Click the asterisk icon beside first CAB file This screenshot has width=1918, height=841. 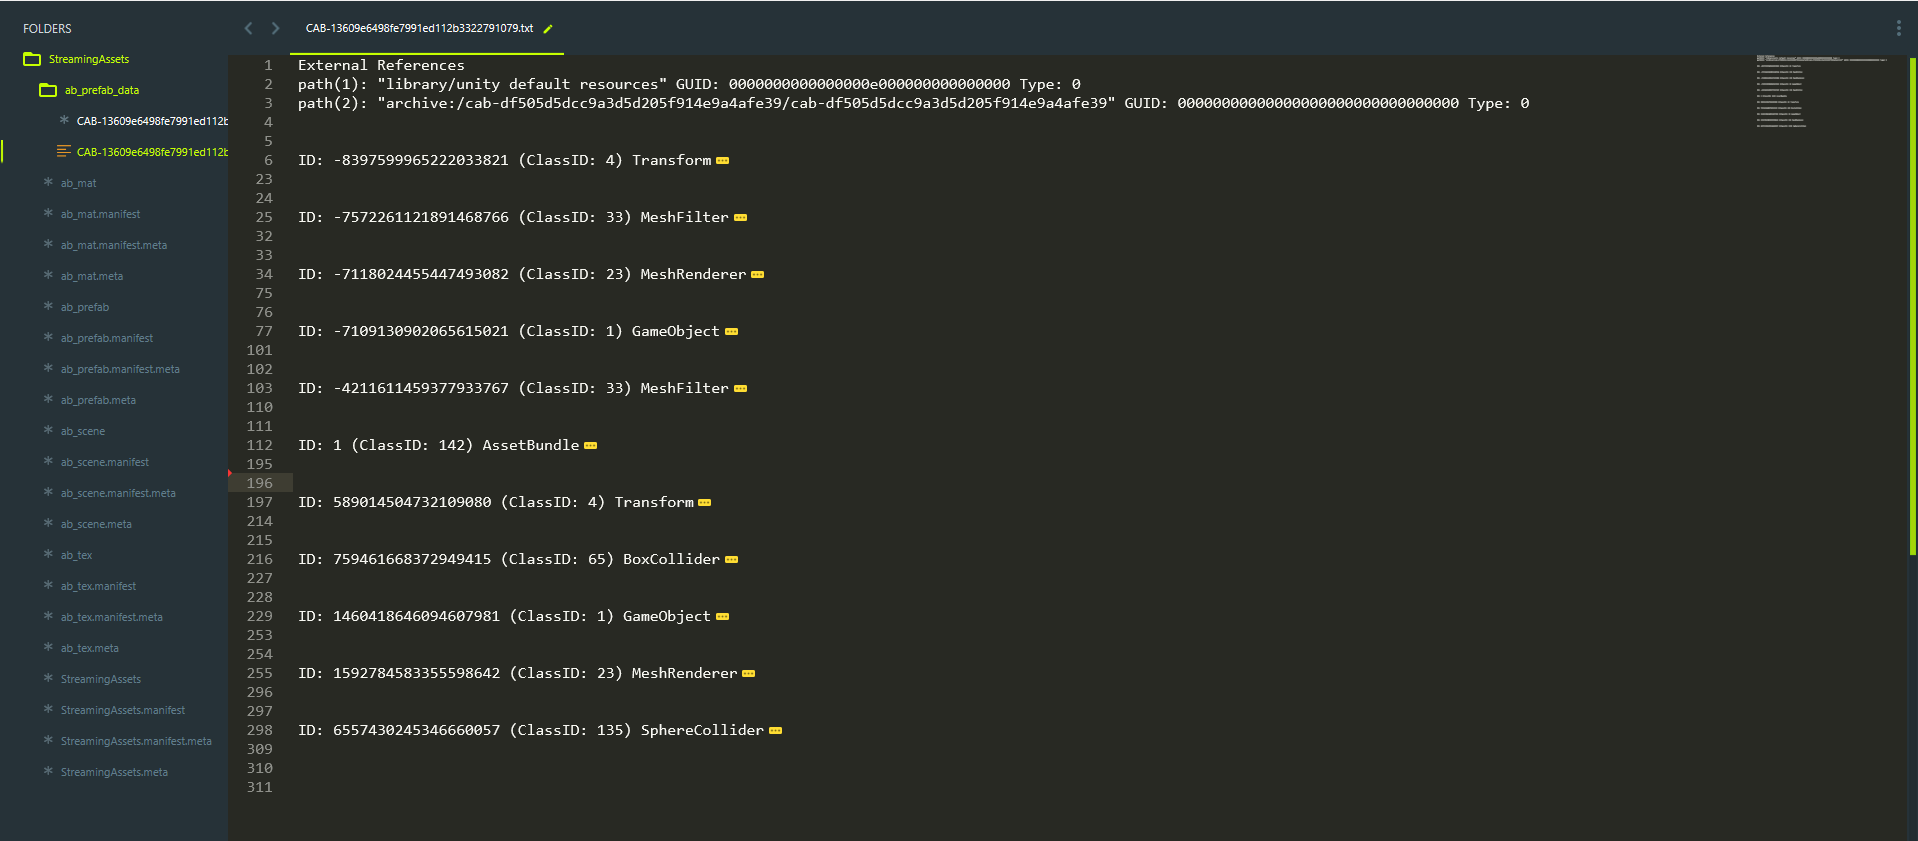[x=64, y=120]
